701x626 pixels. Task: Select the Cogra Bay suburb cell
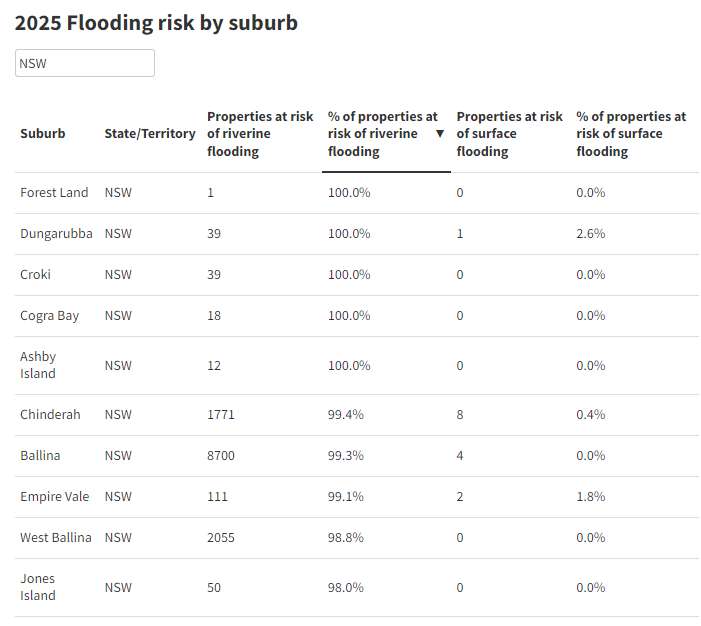49,316
